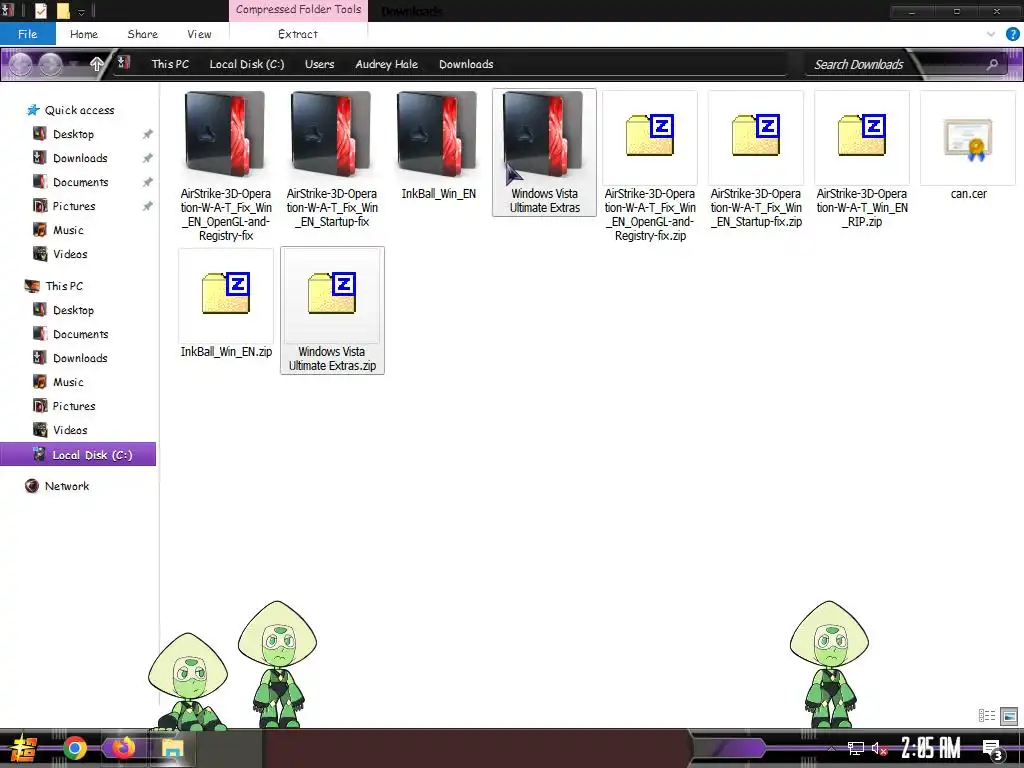Show hidden tray icons chevron
The width and height of the screenshot is (1024, 768).
pos(831,748)
